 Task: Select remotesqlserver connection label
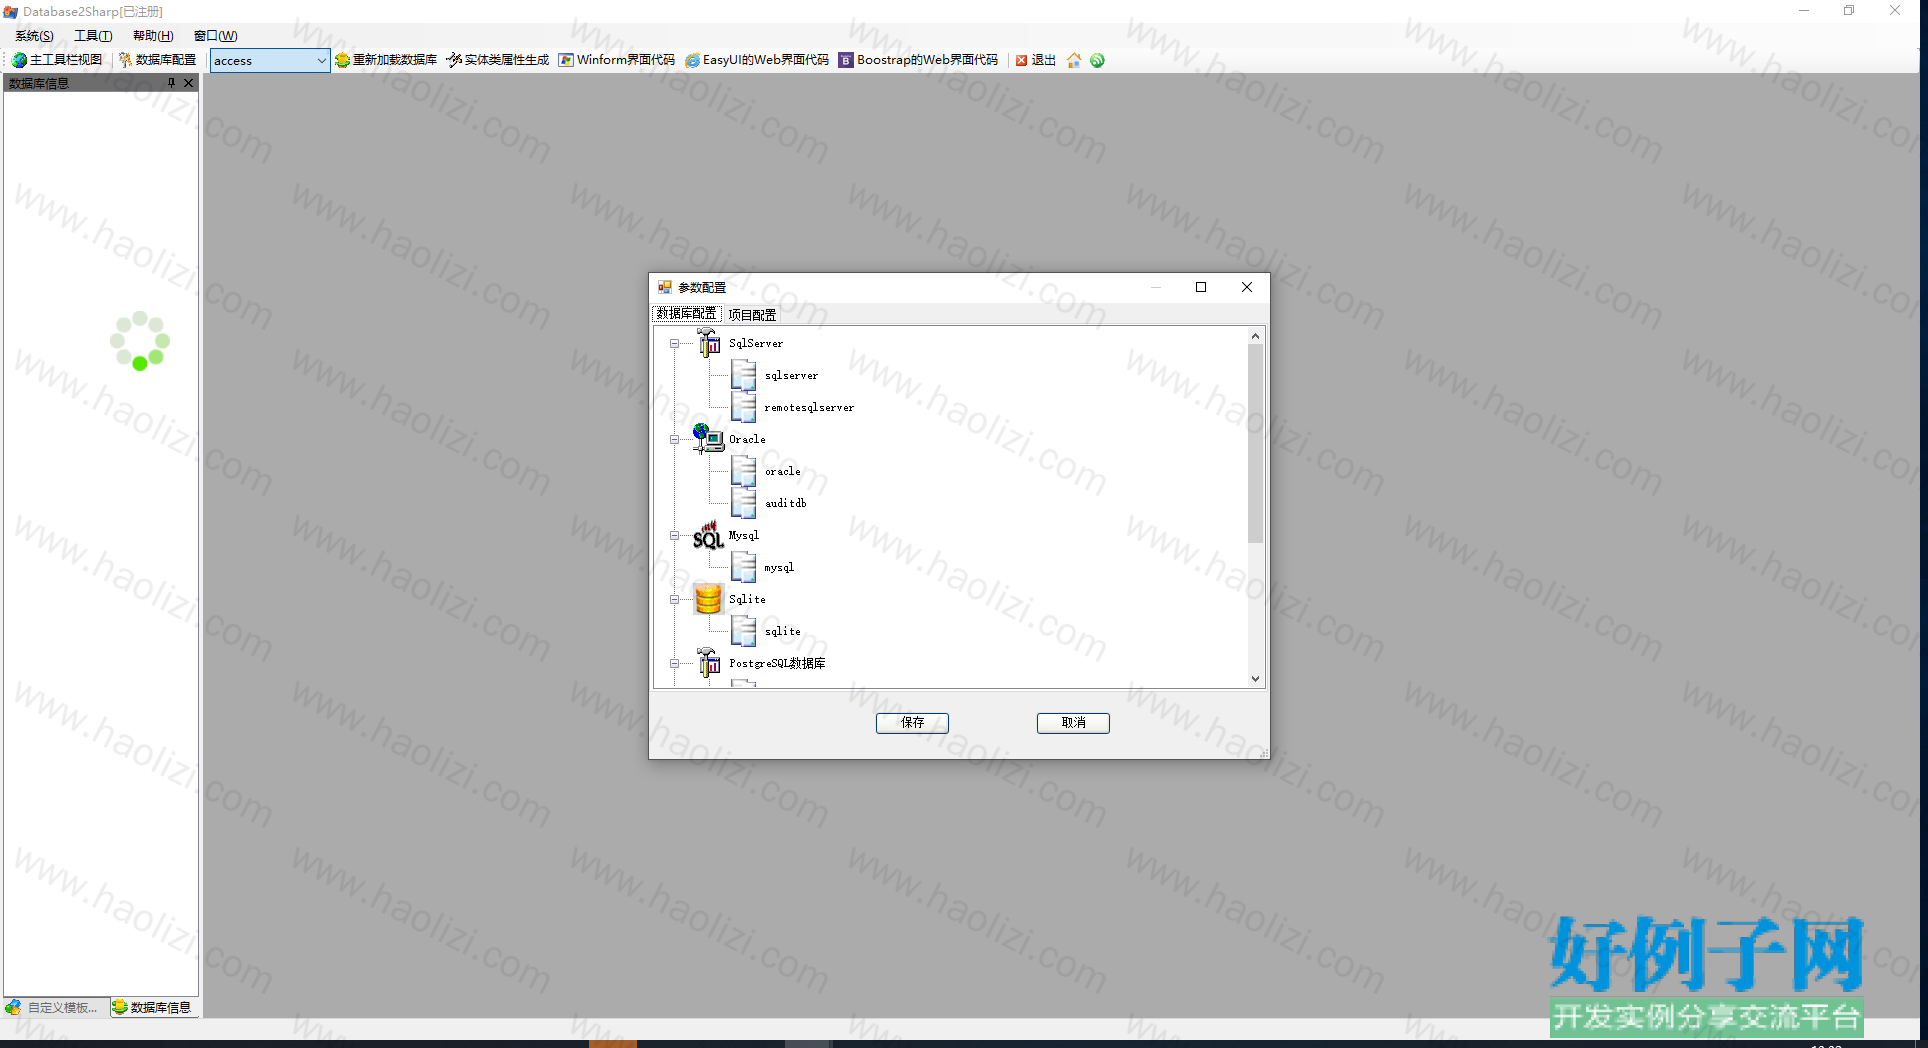(809, 408)
